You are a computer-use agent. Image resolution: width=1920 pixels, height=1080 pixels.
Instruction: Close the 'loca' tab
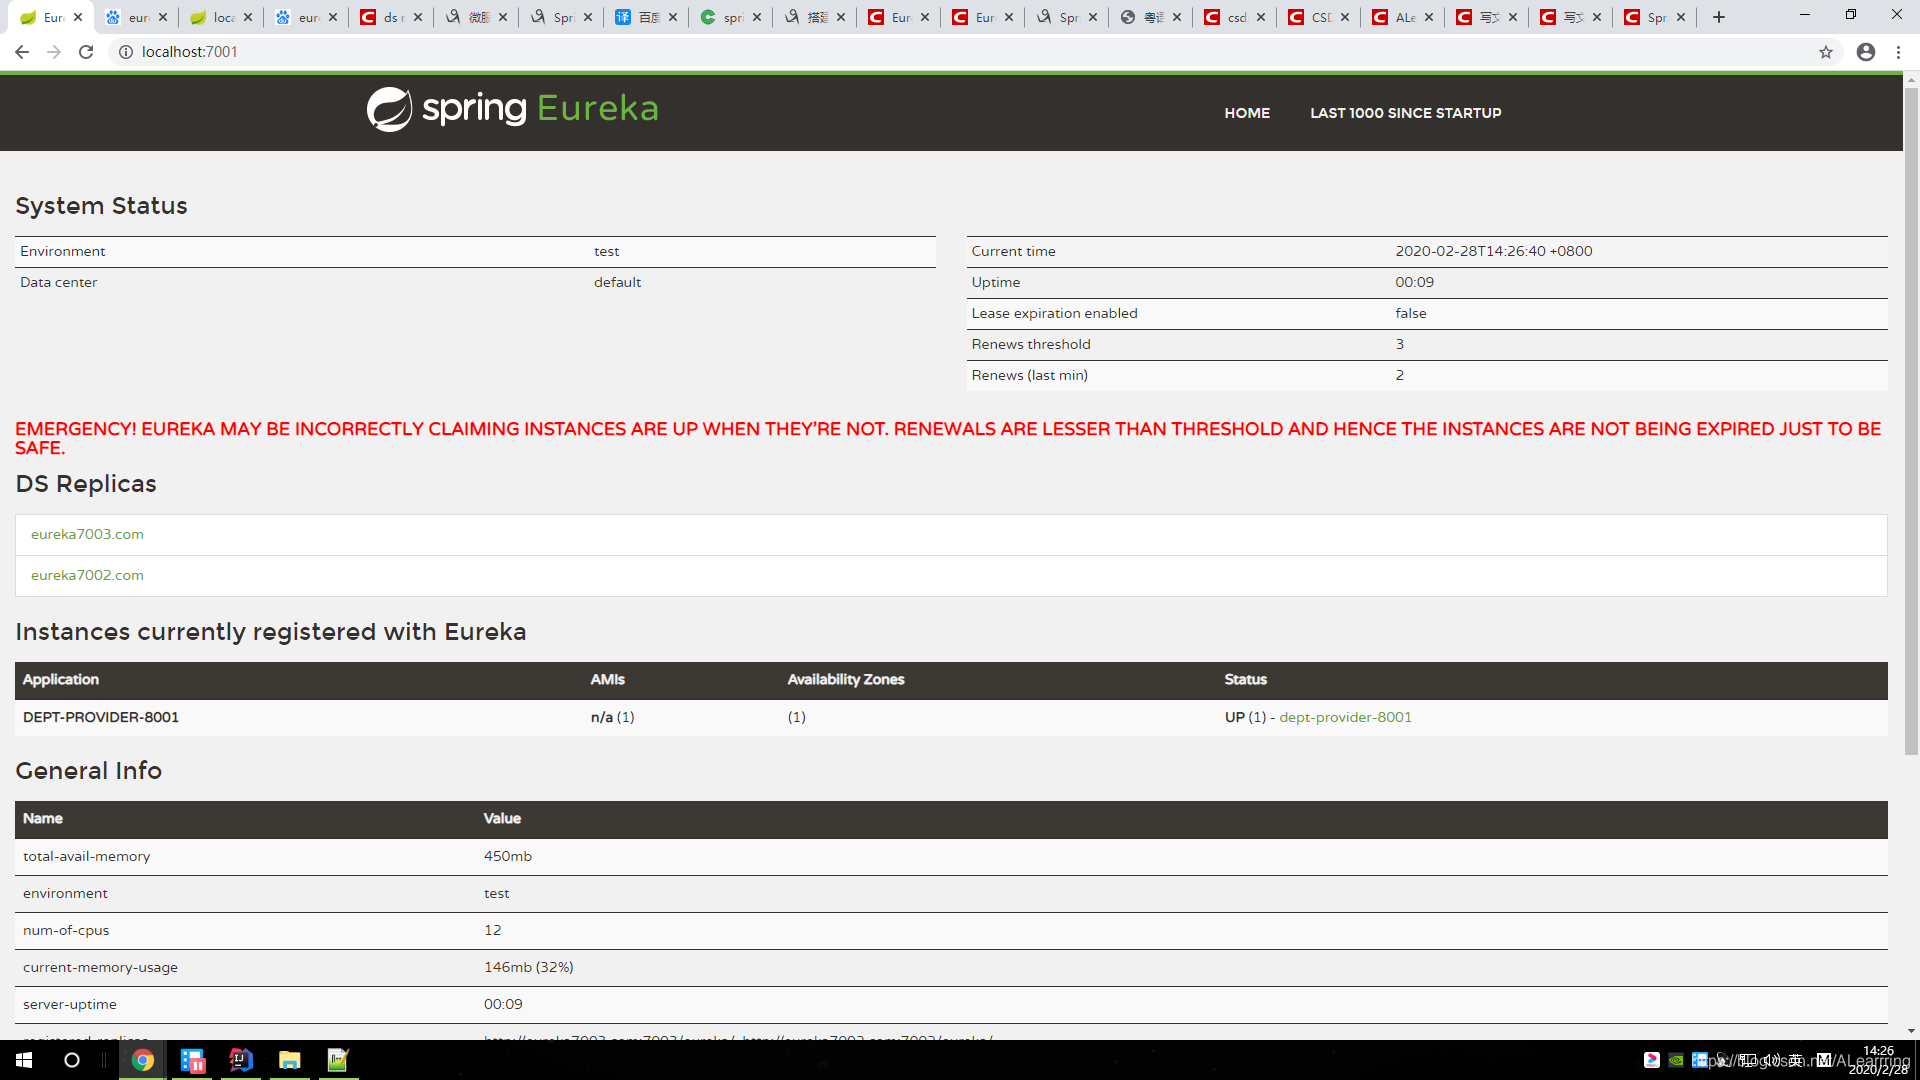point(248,17)
